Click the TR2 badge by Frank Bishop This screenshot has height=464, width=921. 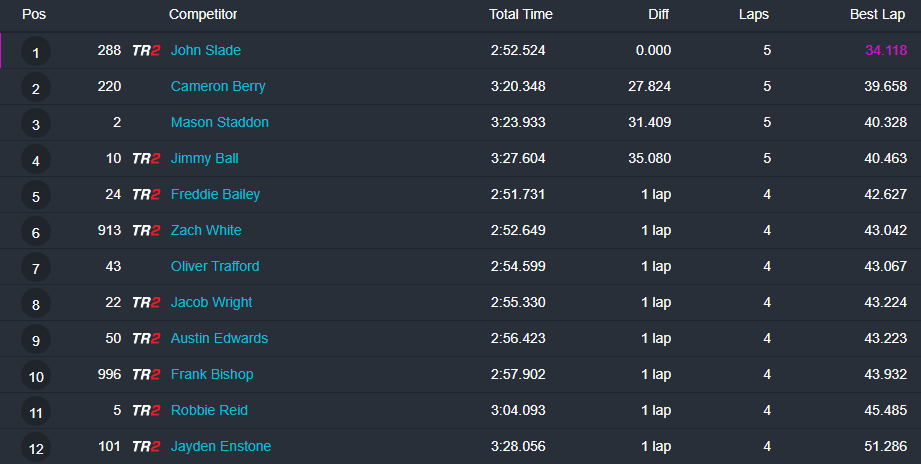click(x=146, y=375)
